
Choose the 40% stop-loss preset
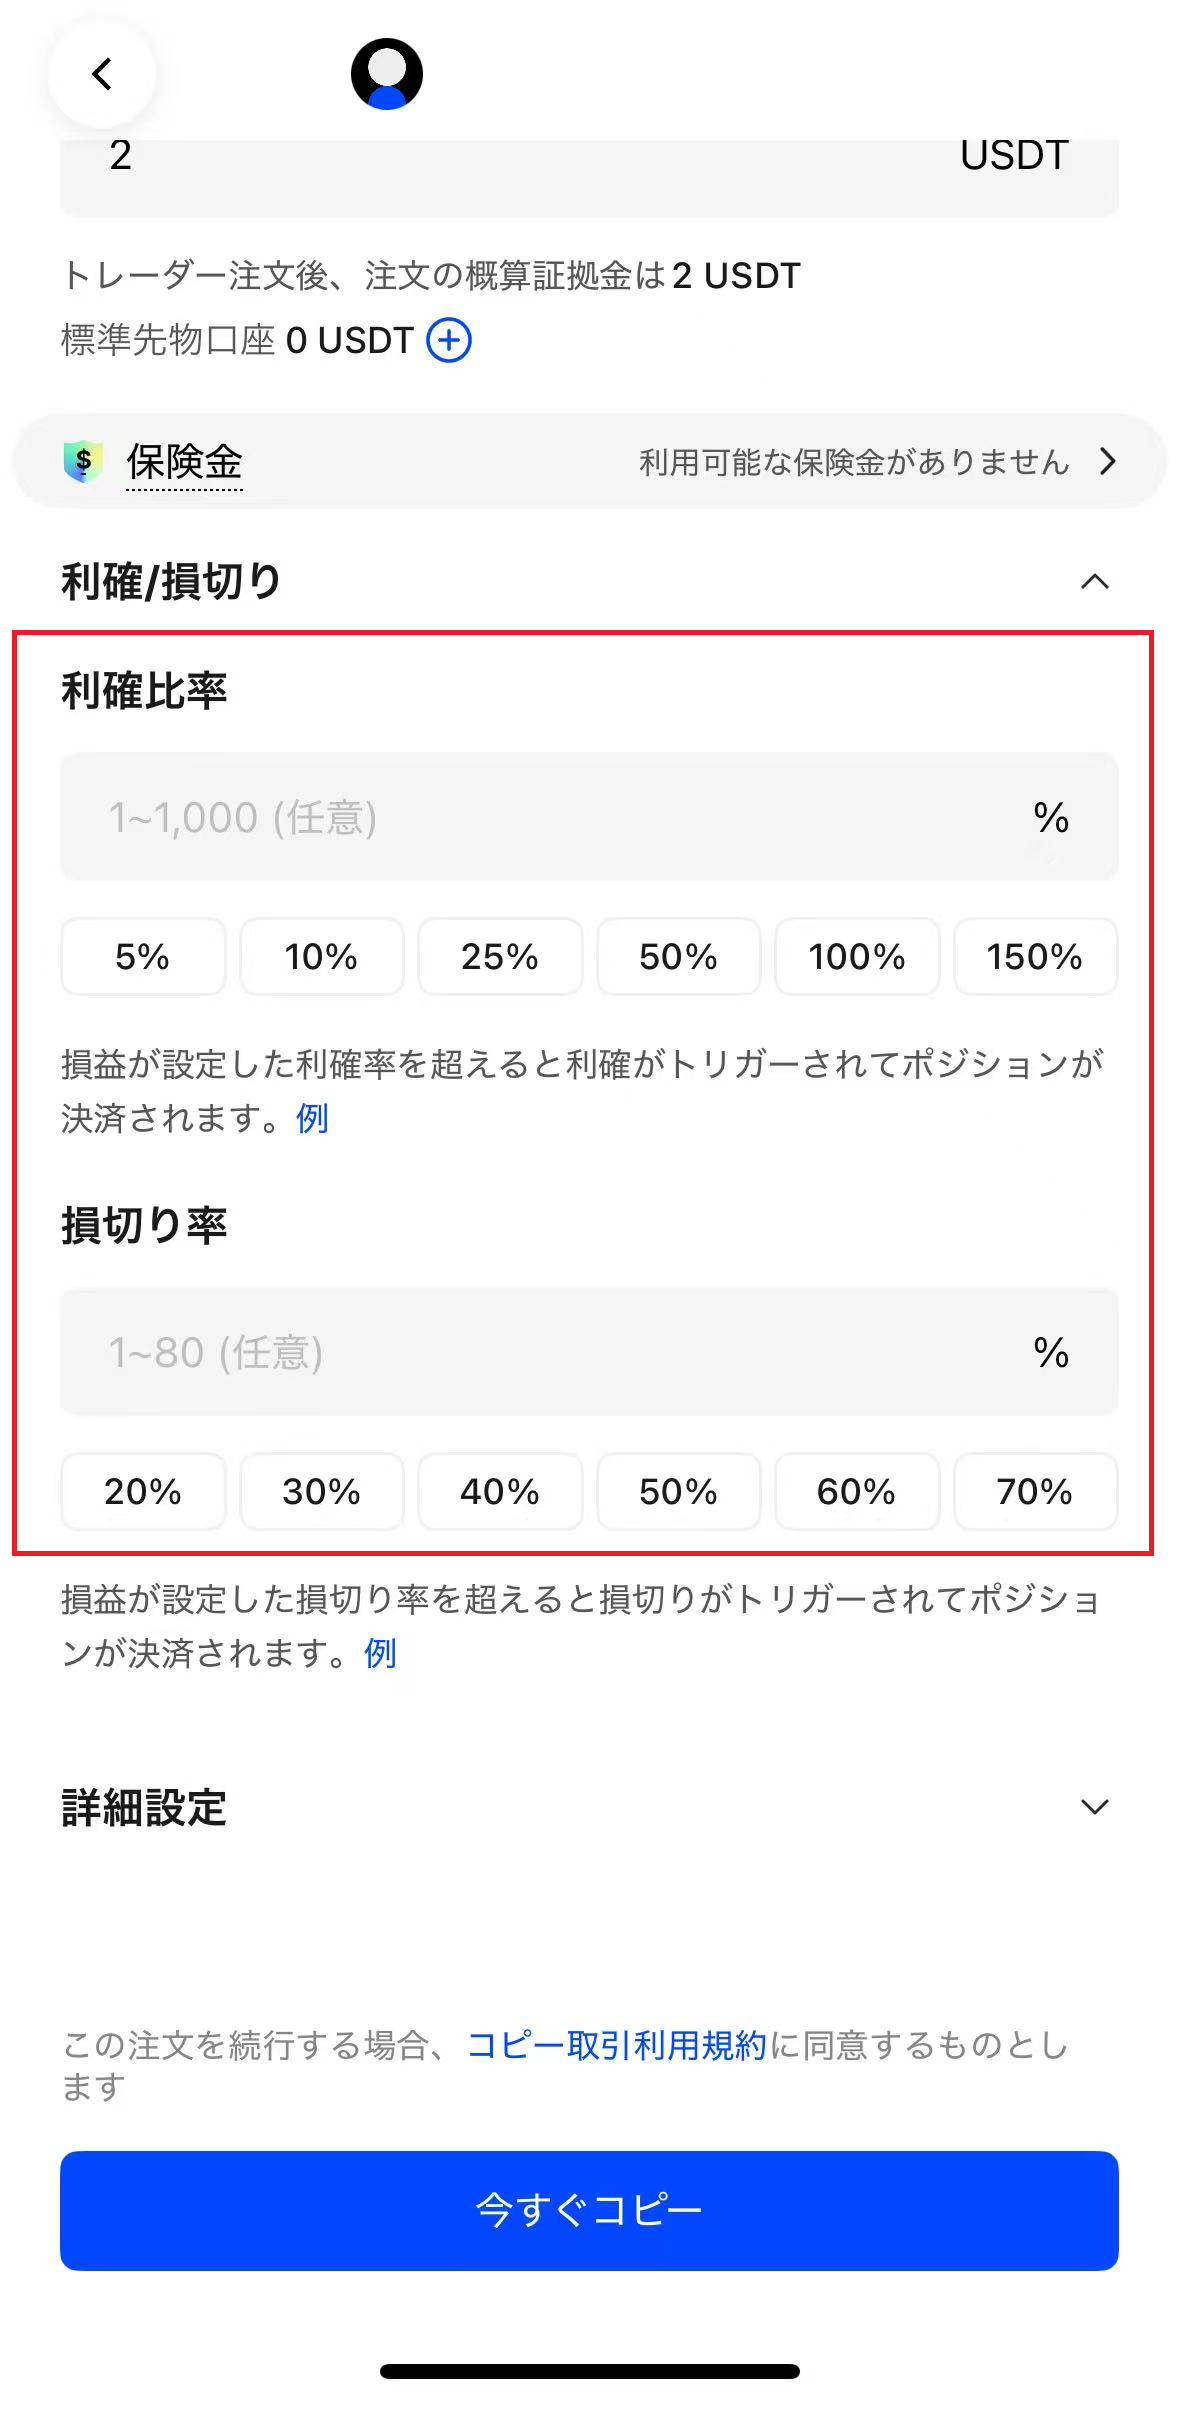coord(500,1492)
